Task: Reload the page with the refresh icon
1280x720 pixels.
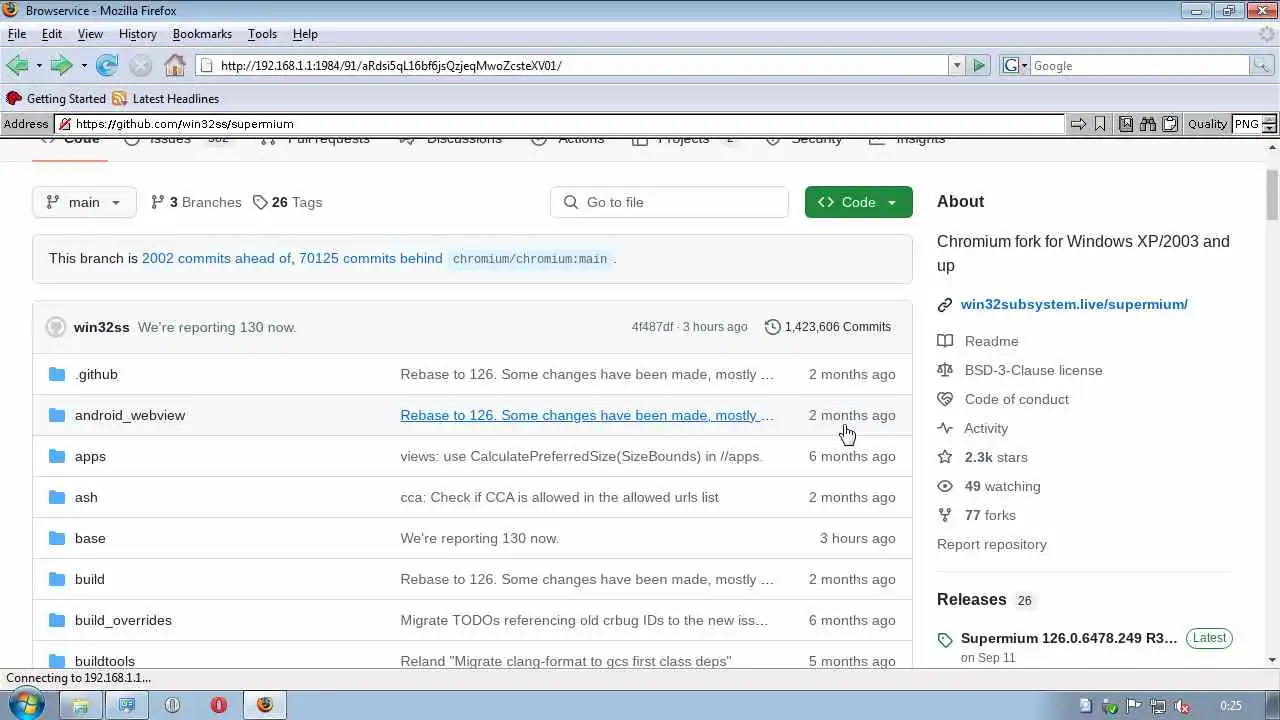Action: click(107, 65)
